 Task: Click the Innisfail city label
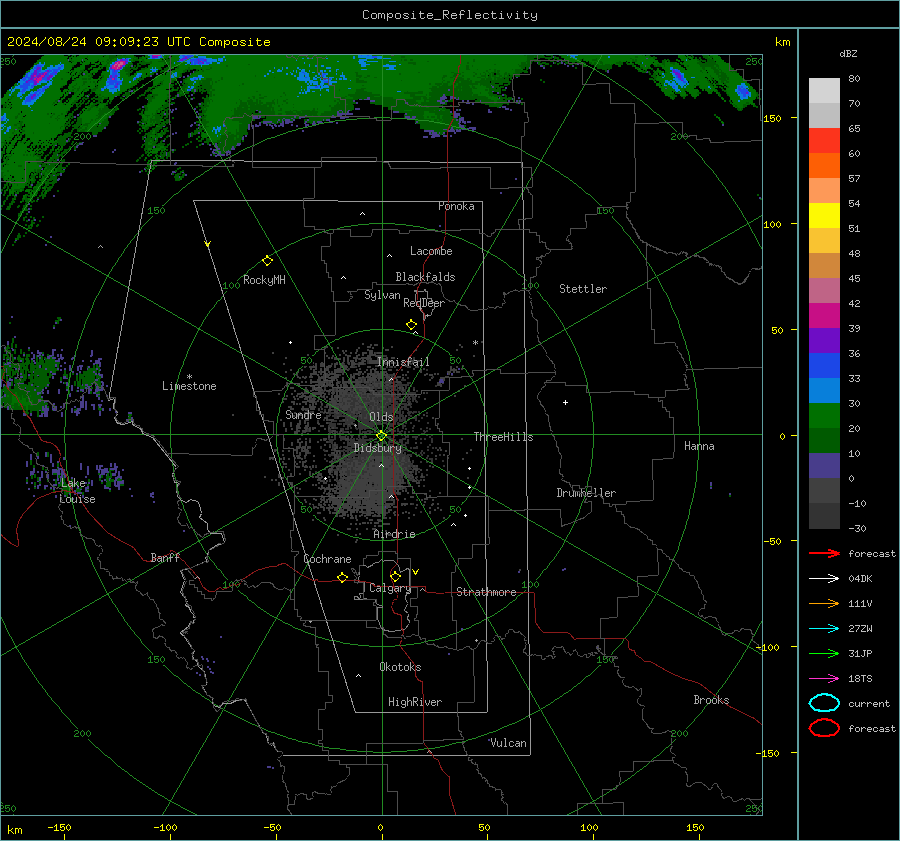point(403,362)
